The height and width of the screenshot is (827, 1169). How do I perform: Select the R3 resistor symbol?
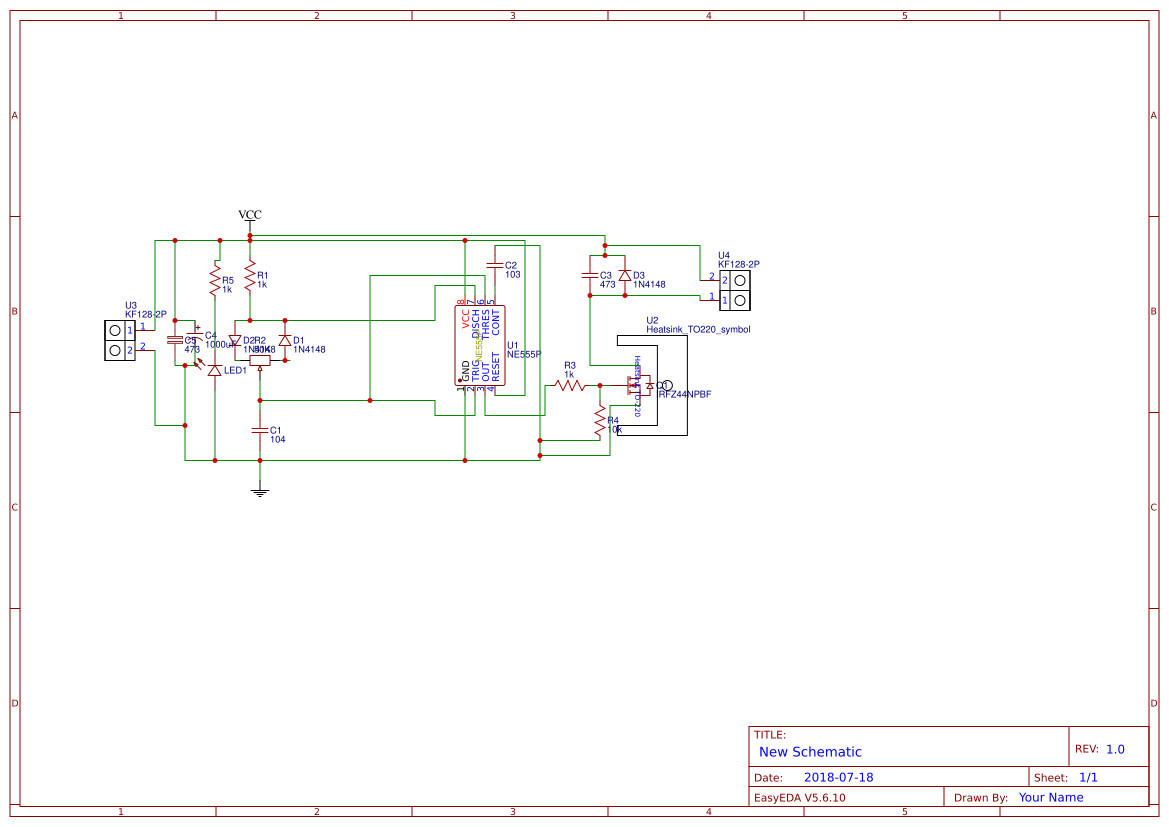point(570,386)
